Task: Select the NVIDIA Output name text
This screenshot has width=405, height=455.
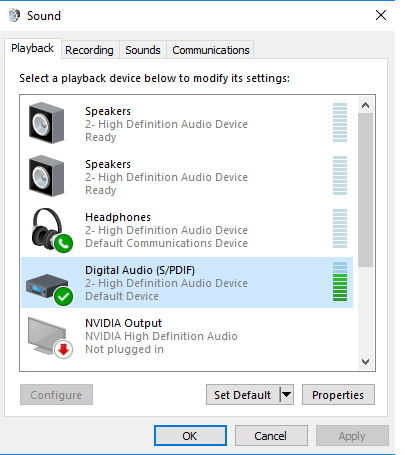Action: click(x=123, y=323)
